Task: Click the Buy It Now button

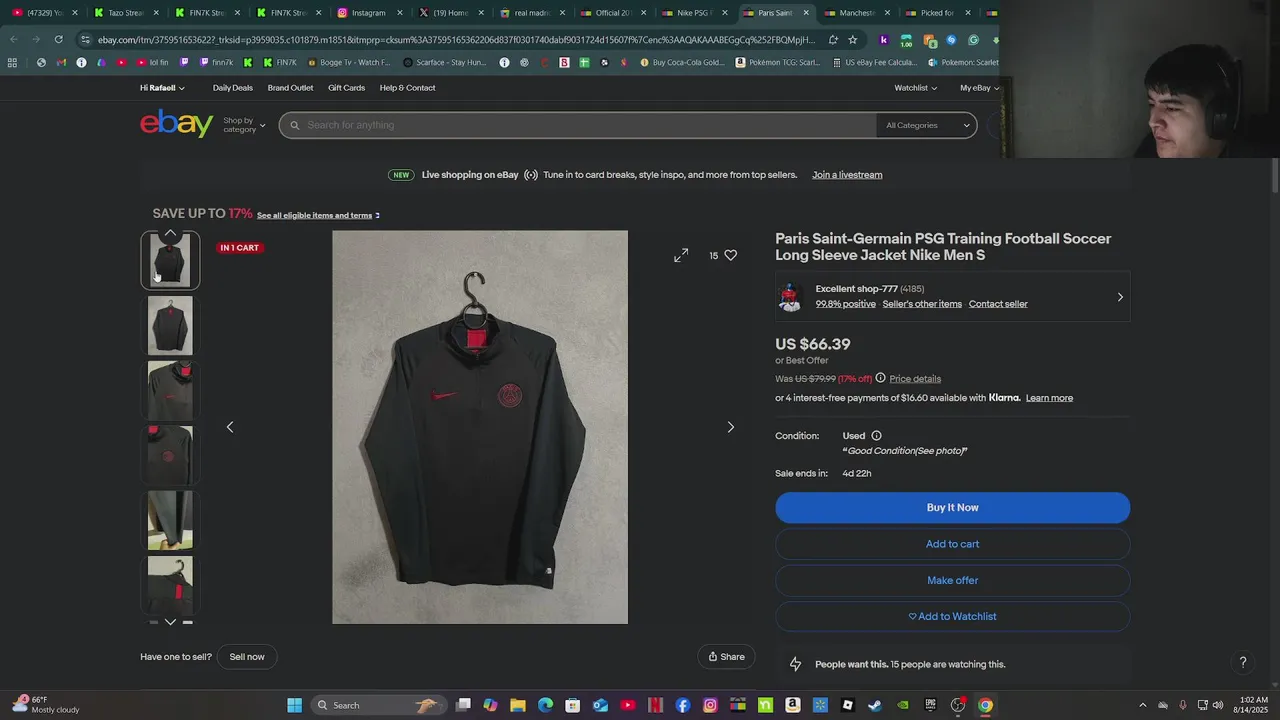Action: 952,508
